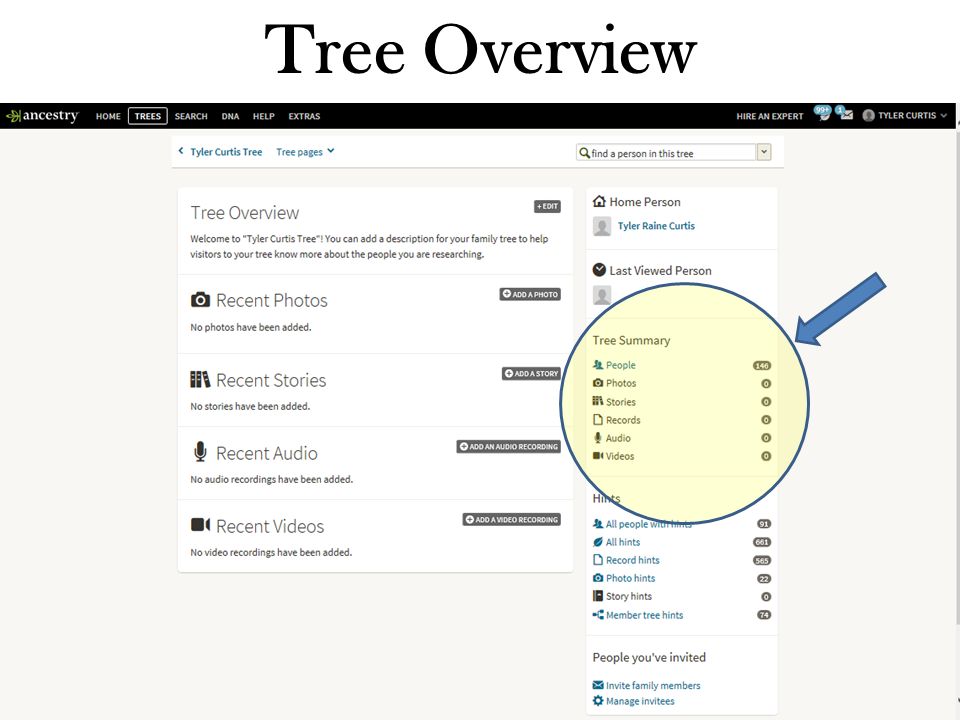
Task: Open the find-a-person dropdown arrow
Action: click(764, 152)
